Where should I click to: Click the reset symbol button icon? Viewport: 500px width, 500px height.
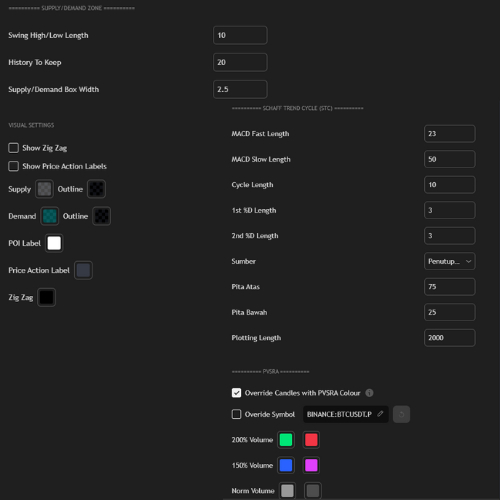pyautogui.click(x=401, y=414)
